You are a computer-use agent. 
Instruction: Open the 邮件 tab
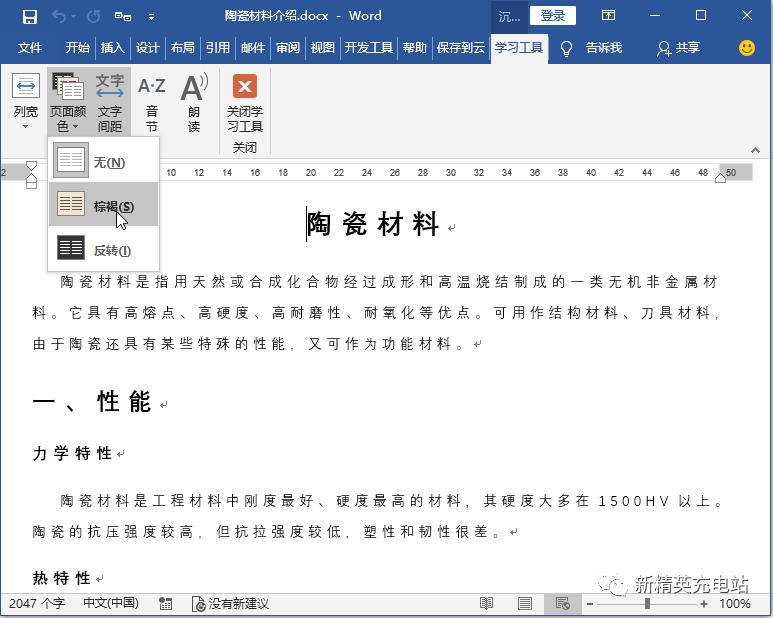pyautogui.click(x=253, y=48)
